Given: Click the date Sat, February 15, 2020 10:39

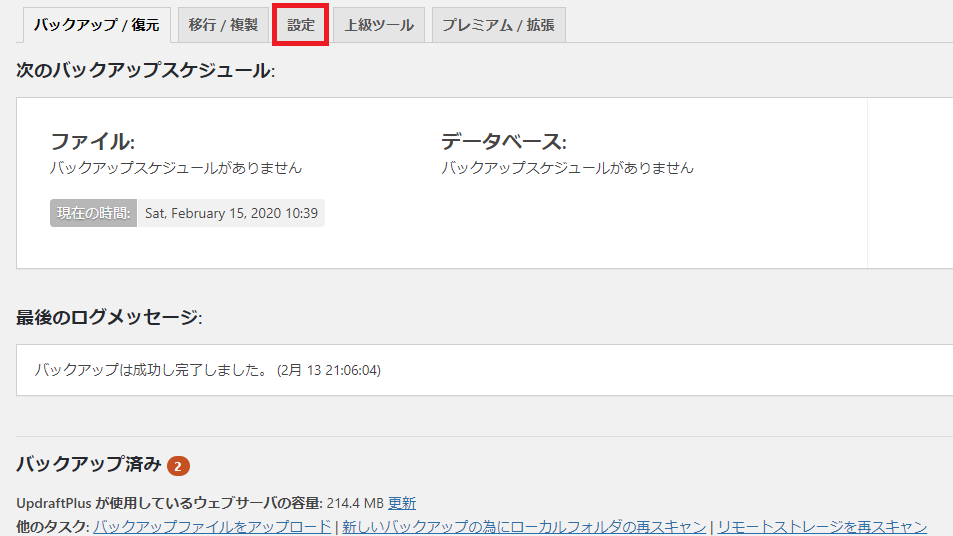Looking at the screenshot, I should click(231, 213).
